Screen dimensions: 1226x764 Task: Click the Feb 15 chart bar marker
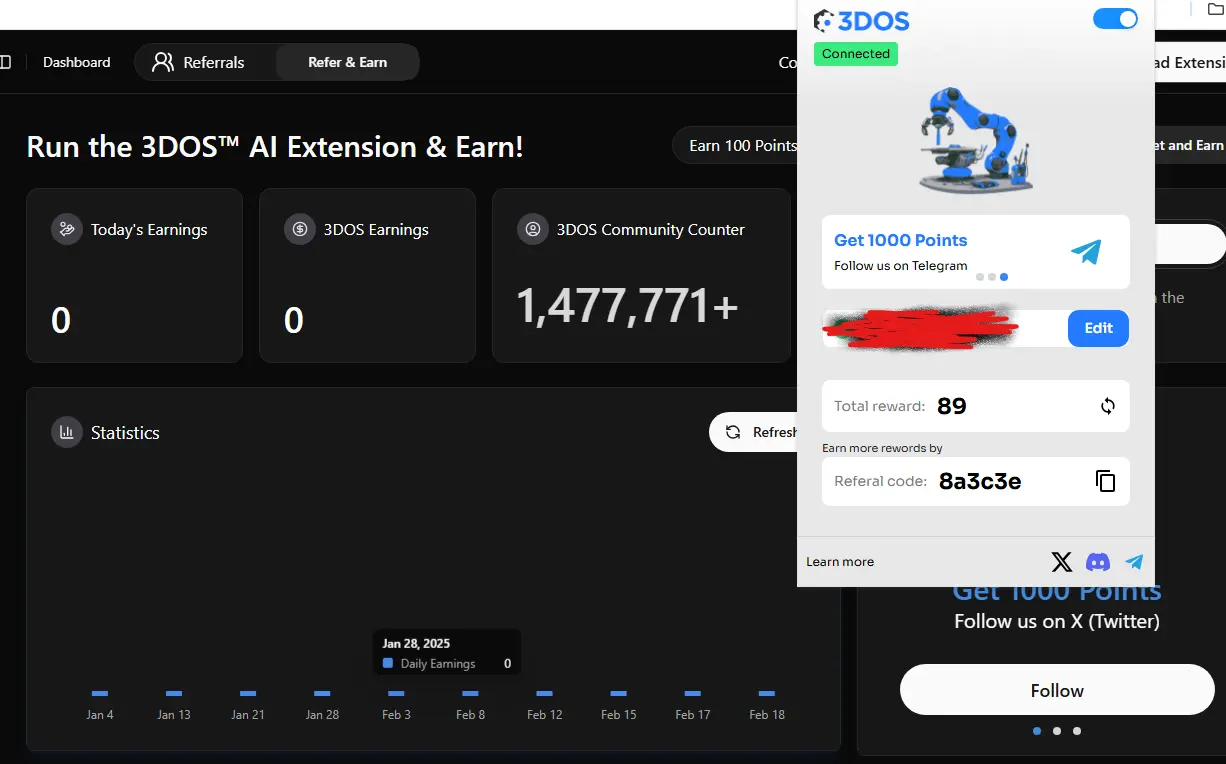click(x=618, y=693)
